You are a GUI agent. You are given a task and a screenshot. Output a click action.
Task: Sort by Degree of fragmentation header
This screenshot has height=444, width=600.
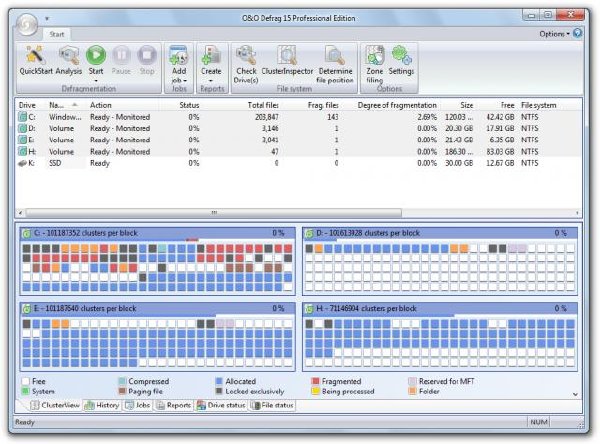pyautogui.click(x=397, y=105)
